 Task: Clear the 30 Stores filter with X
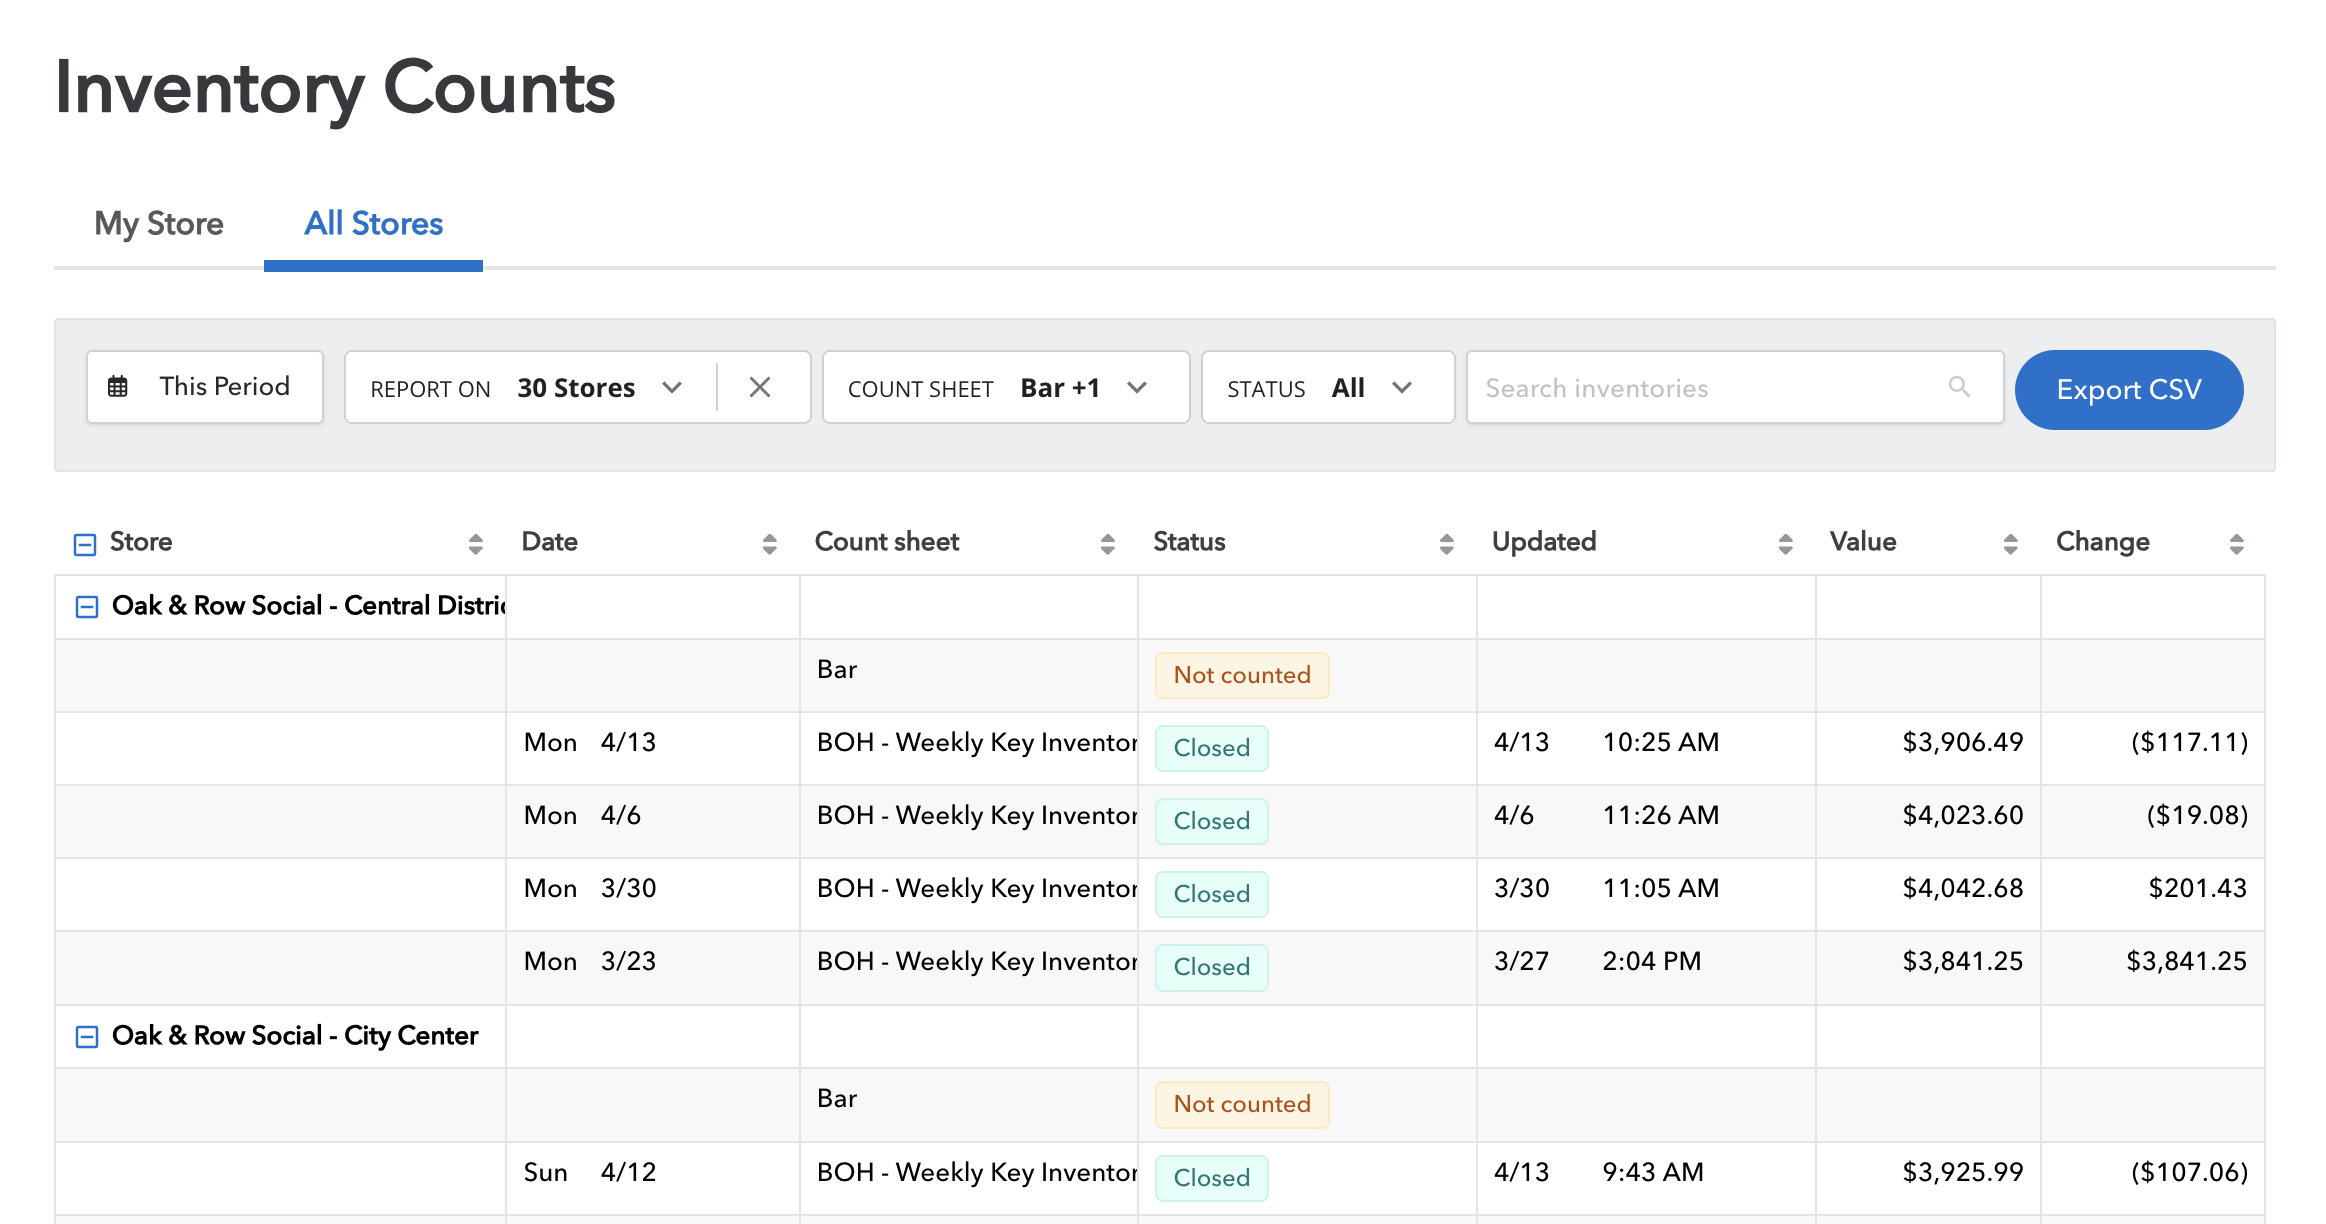[x=760, y=387]
